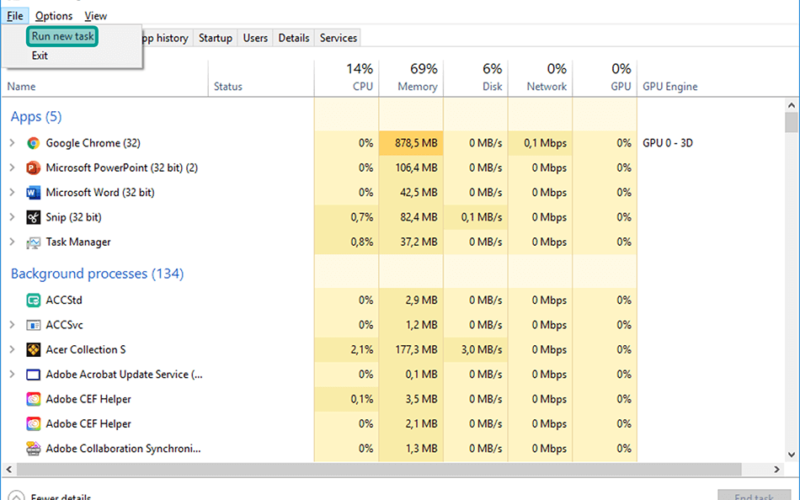Viewport: 800px width, 500px height.
Task: Sort by the 14% CPU column
Action: point(346,78)
